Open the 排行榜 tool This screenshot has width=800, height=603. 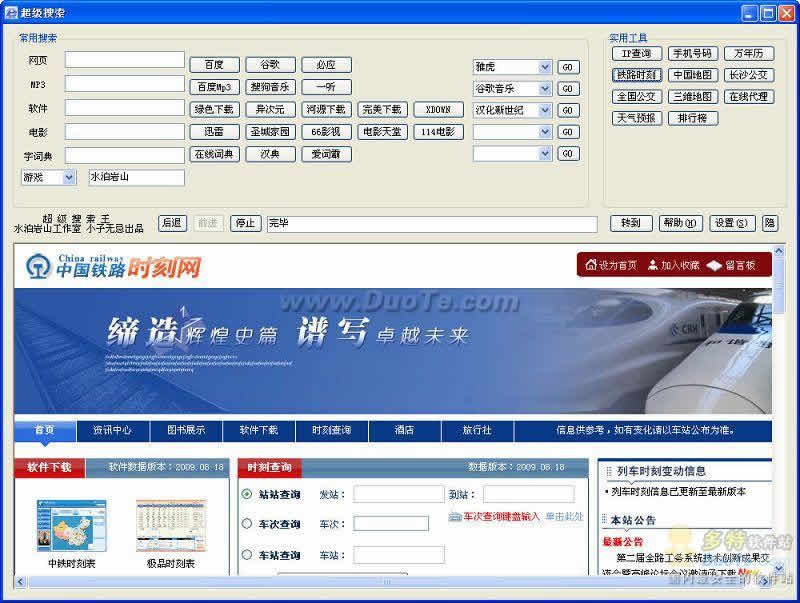pos(693,118)
